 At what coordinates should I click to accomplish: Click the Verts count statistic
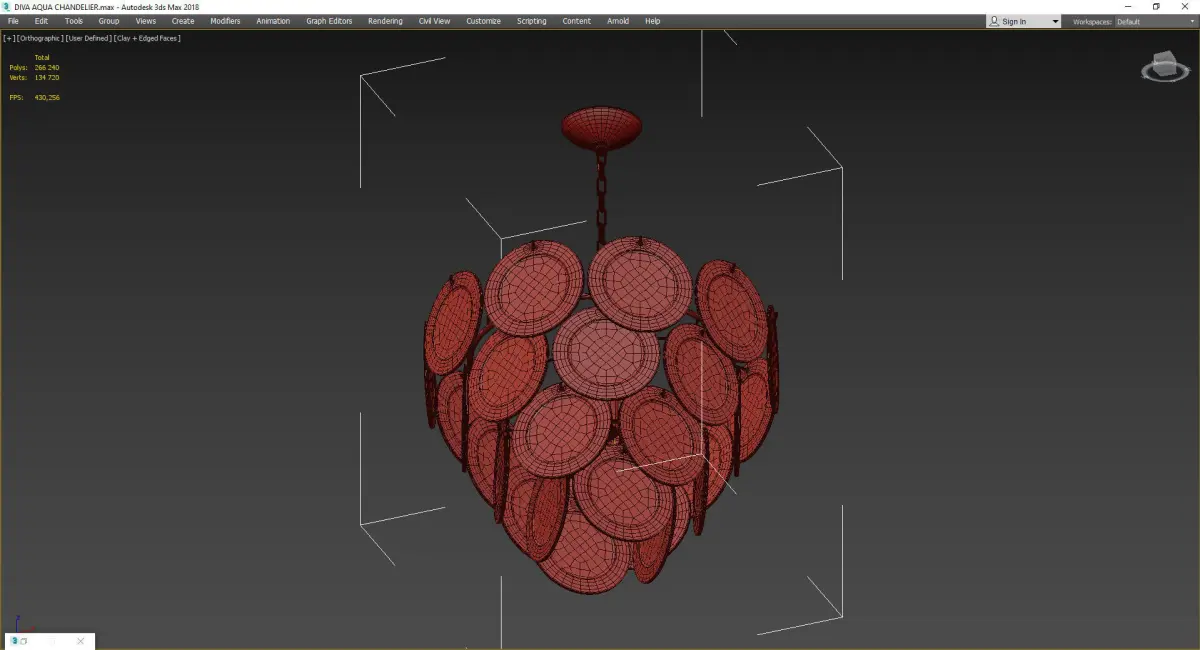coord(34,77)
